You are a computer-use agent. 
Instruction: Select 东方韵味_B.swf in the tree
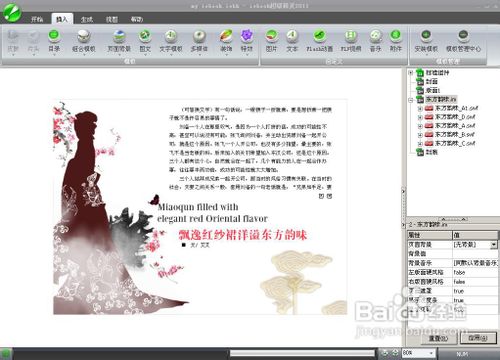[455, 135]
